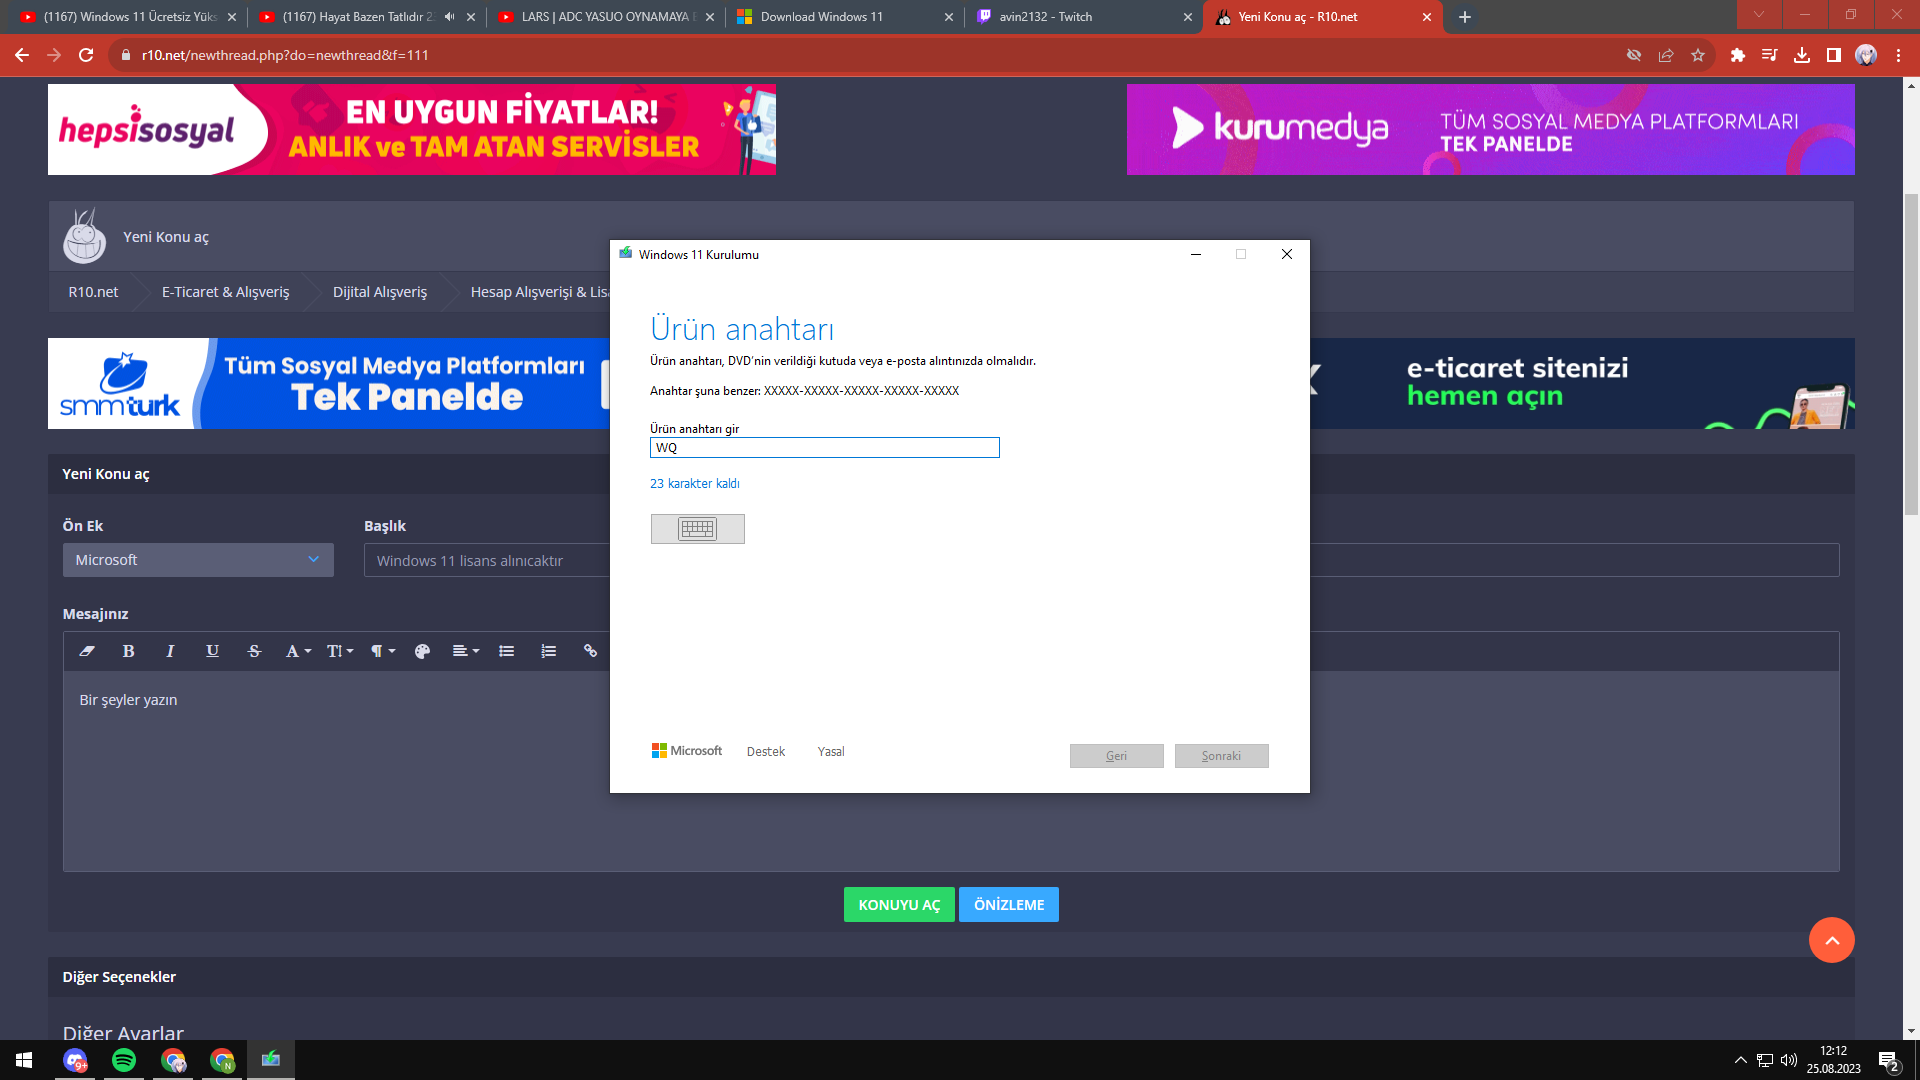This screenshot has height=1080, width=1920.
Task: Click the hepsisosyal banner advertisement
Action: (x=412, y=129)
